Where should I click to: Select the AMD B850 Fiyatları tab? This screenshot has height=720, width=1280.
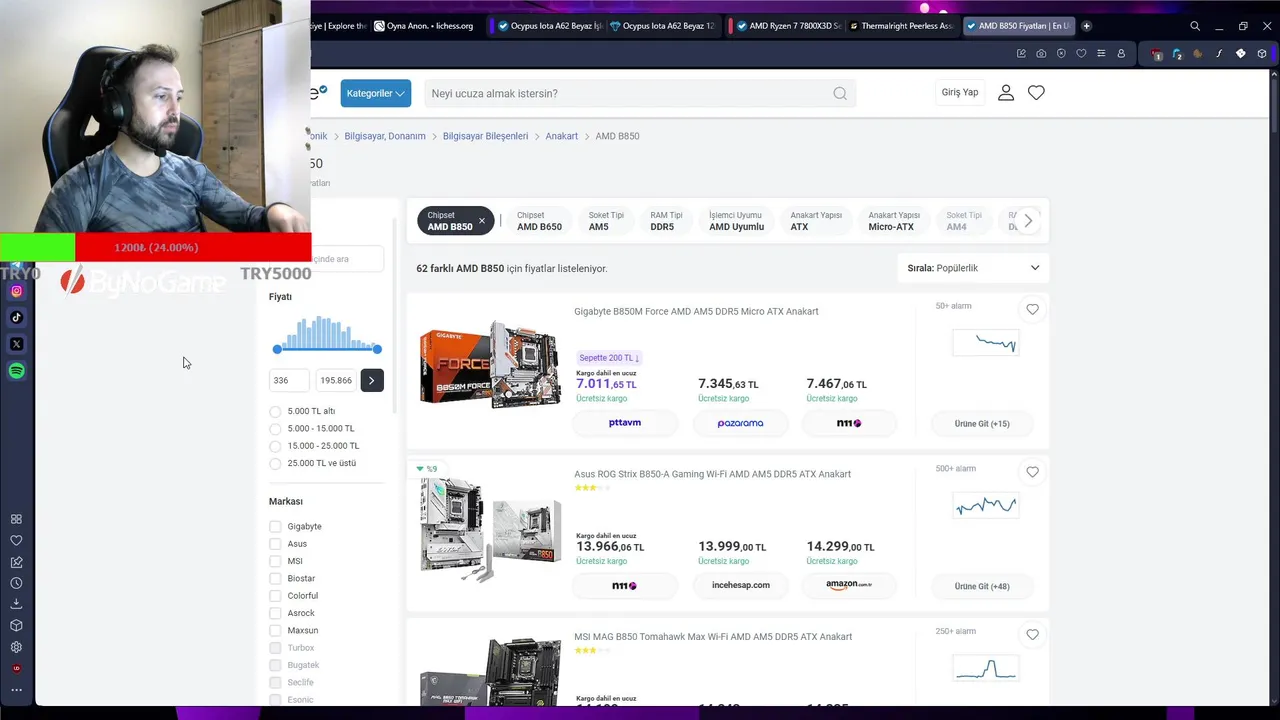click(1018, 26)
